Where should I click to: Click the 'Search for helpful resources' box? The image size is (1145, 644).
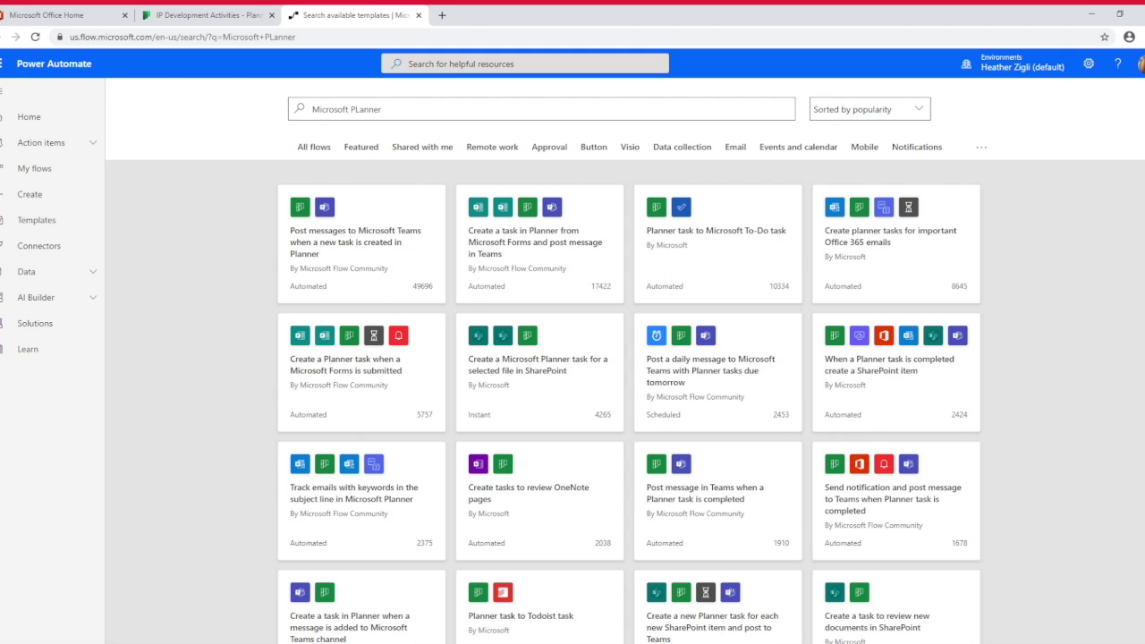524,64
